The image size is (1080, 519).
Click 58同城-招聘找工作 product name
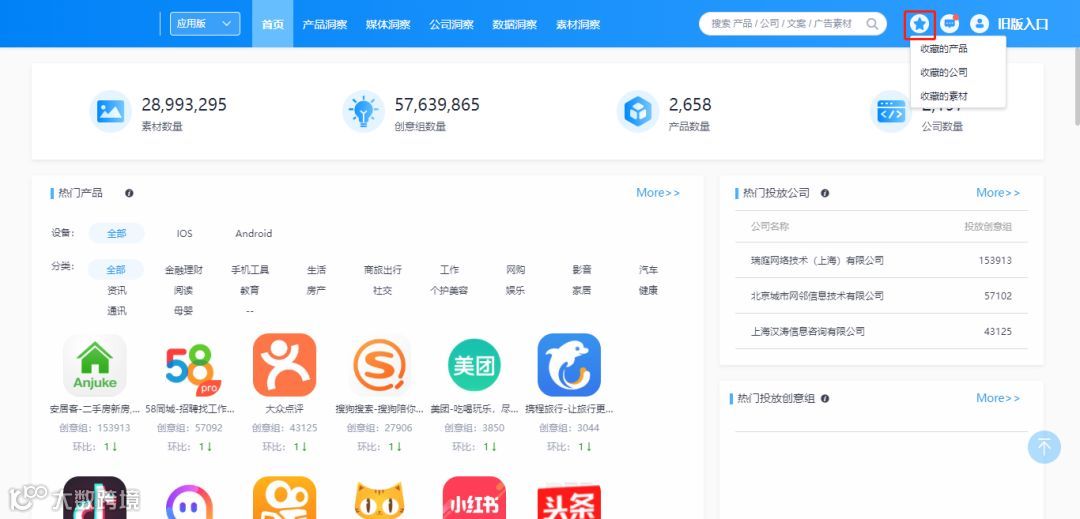click(189, 410)
